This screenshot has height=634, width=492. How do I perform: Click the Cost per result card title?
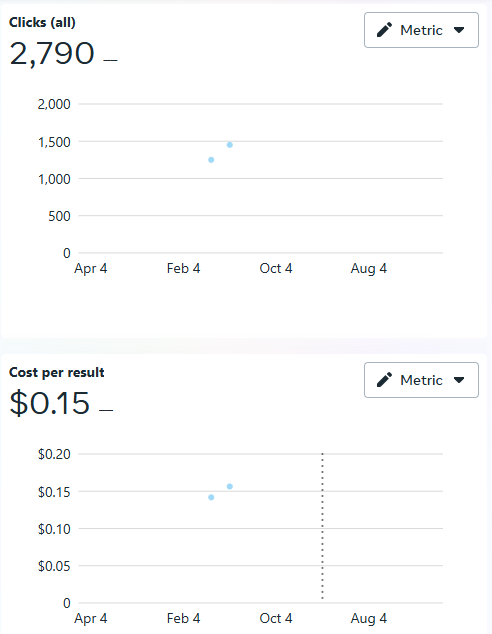click(57, 372)
